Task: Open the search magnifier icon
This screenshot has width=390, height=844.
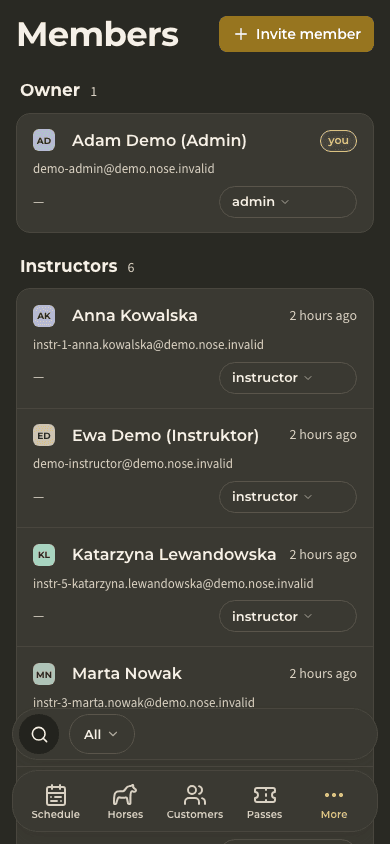Action: pyautogui.click(x=39, y=734)
